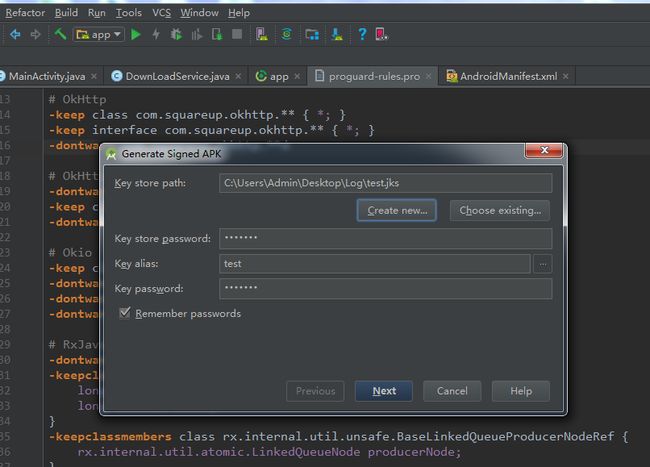Click 'BaseLinkedQueueProducerNodeRef' class name text

click(x=505, y=437)
